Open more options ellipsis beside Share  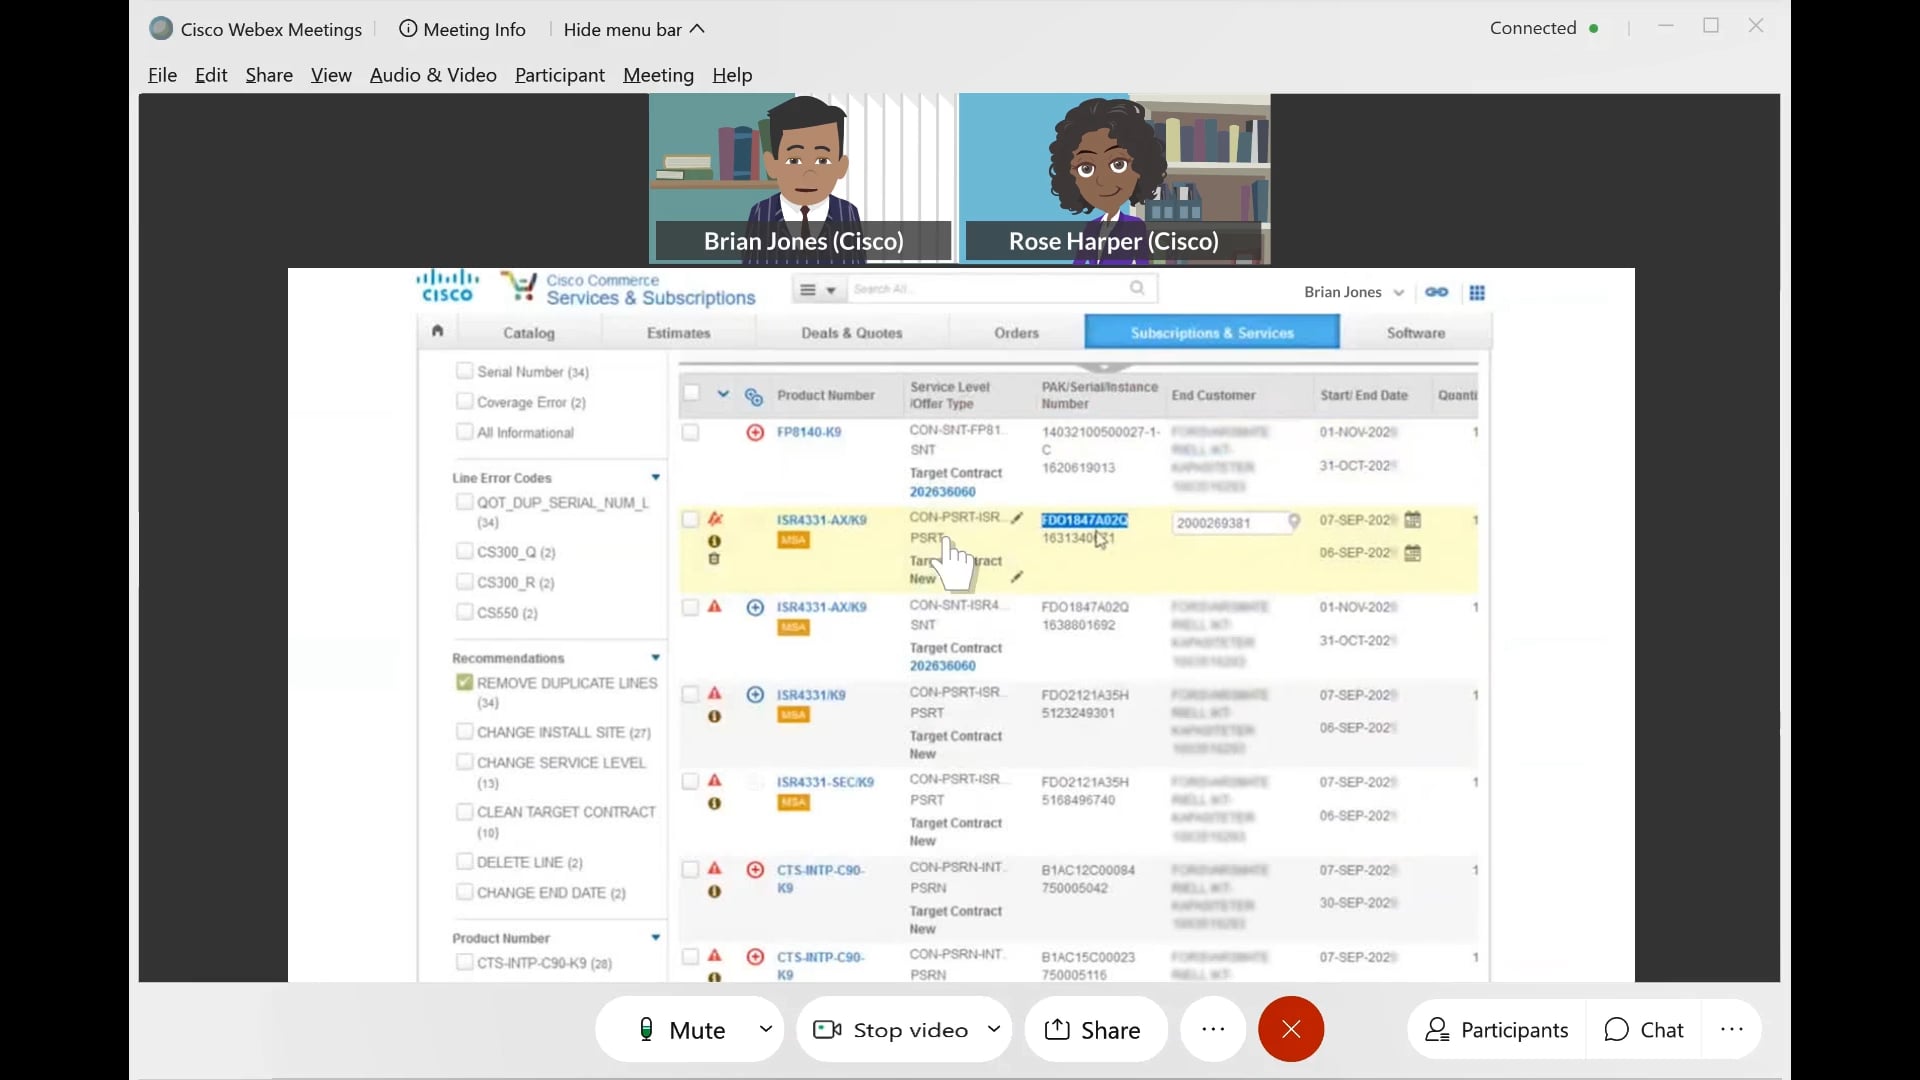[1213, 1029]
